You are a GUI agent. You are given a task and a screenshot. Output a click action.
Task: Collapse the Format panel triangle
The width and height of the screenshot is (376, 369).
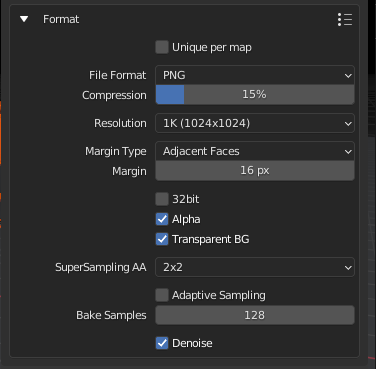pyautogui.click(x=24, y=19)
